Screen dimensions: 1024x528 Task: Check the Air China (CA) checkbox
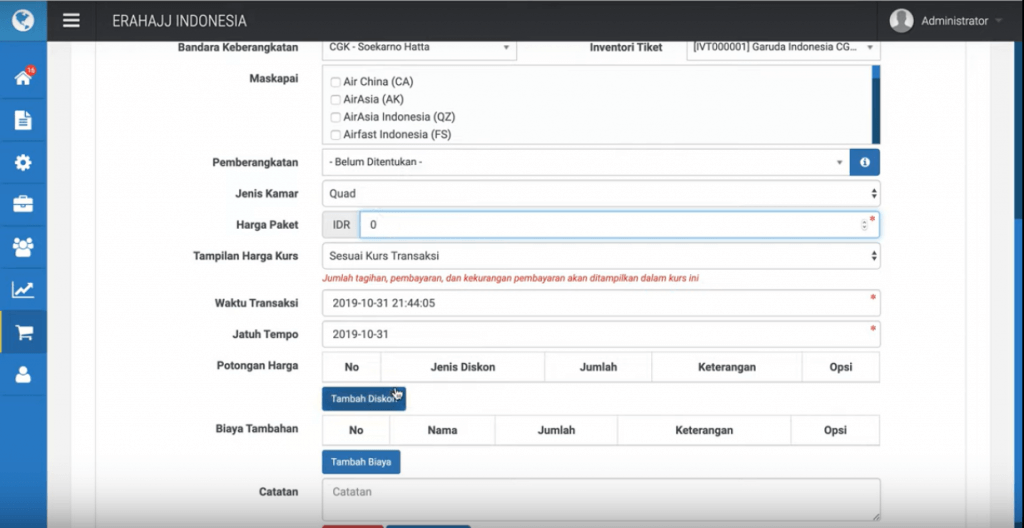[x=336, y=82]
